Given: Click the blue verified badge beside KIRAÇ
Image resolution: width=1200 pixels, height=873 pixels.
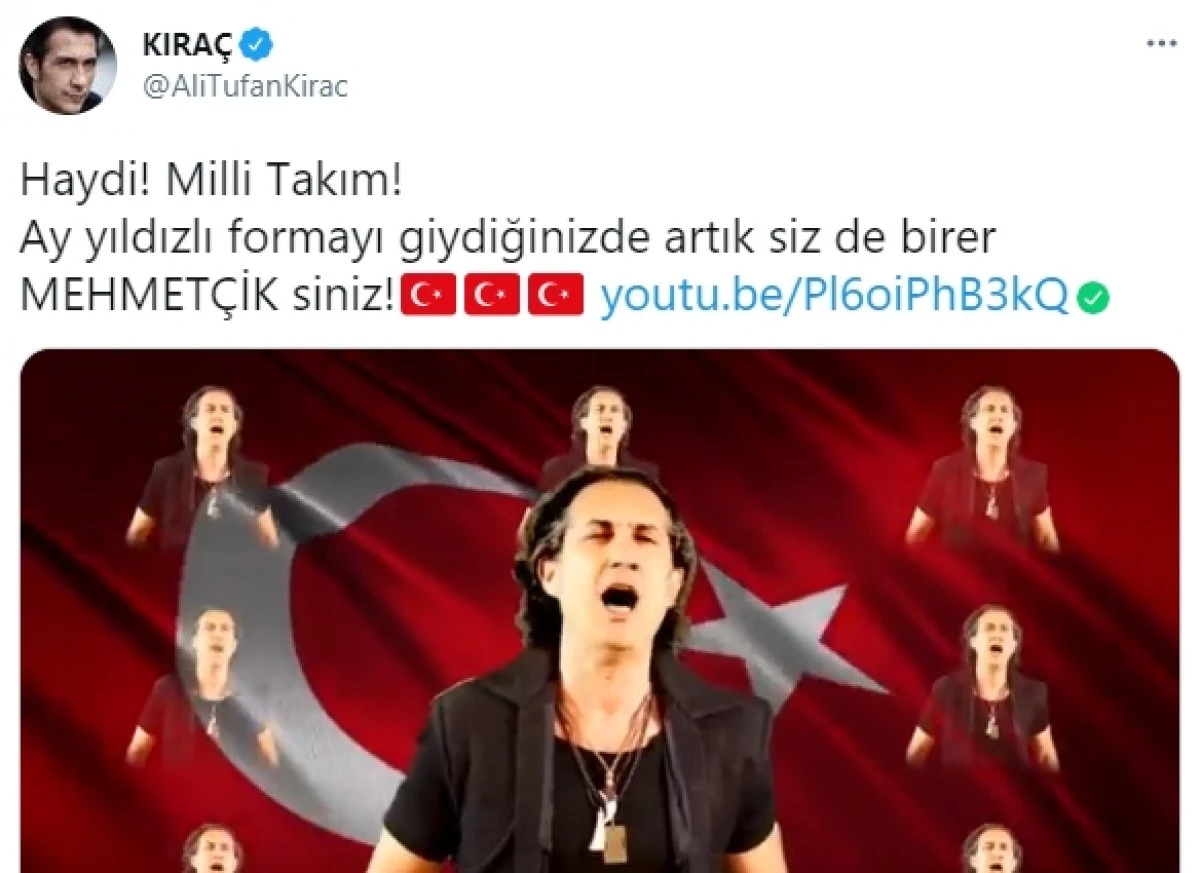Looking at the screenshot, I should (x=261, y=45).
